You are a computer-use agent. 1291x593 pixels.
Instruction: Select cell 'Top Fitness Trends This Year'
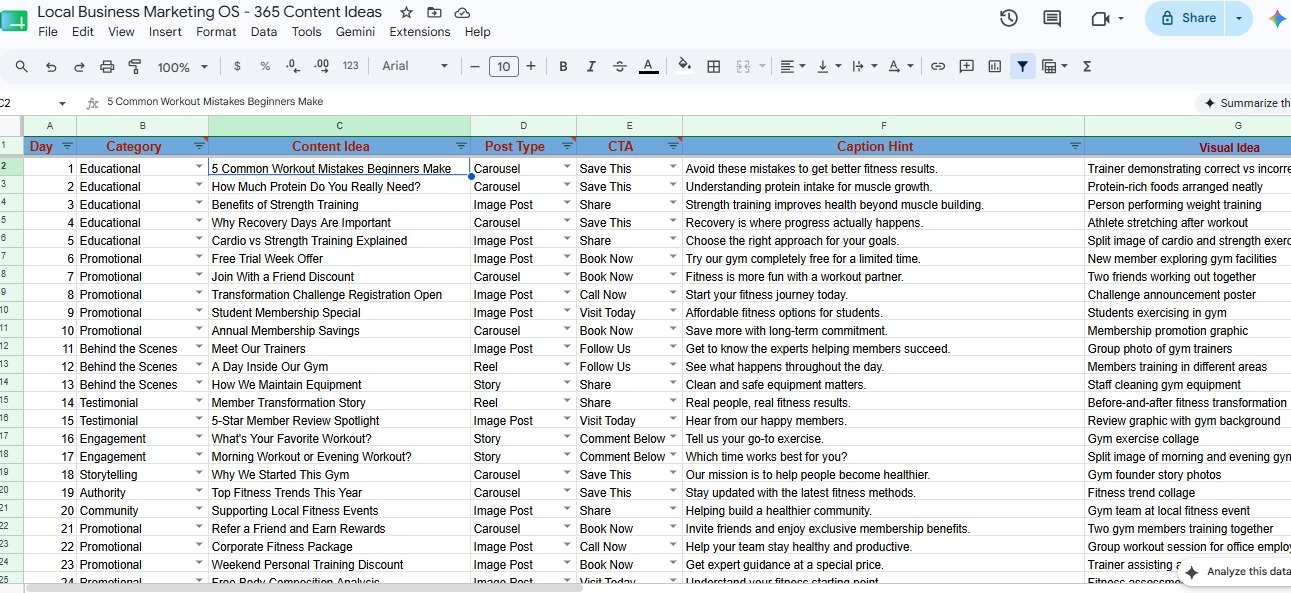pyautogui.click(x=339, y=493)
